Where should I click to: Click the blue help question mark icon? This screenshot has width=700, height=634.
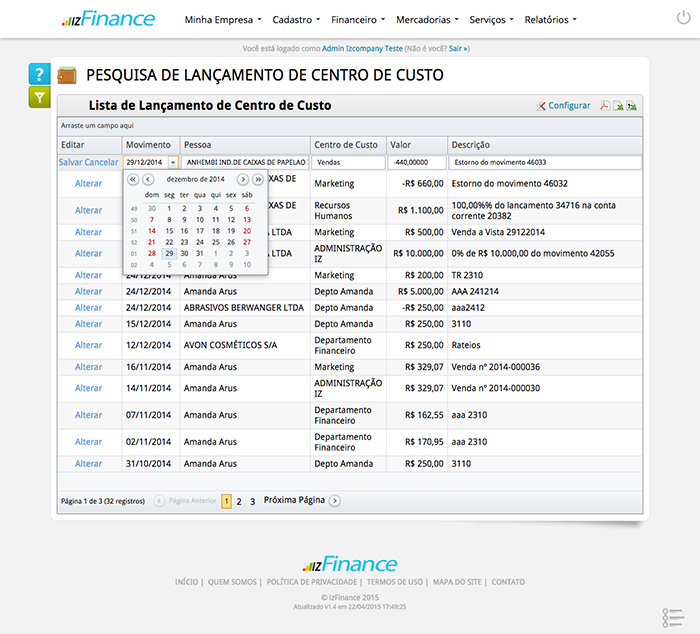click(x=38, y=74)
